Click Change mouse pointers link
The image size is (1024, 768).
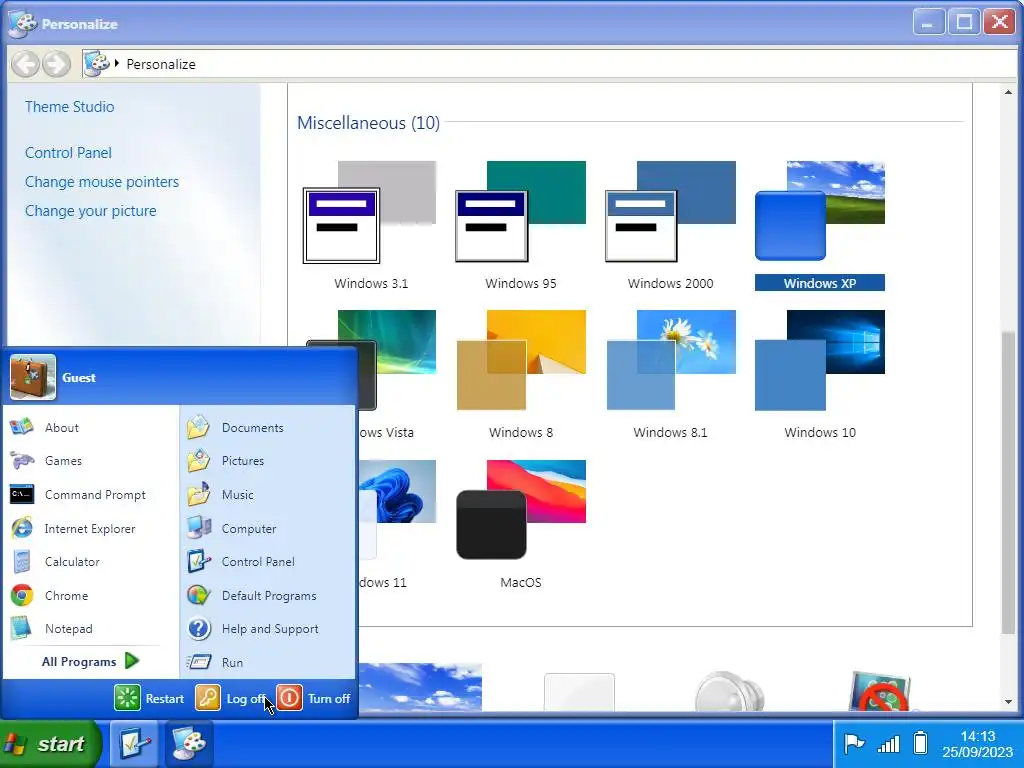coord(102,182)
